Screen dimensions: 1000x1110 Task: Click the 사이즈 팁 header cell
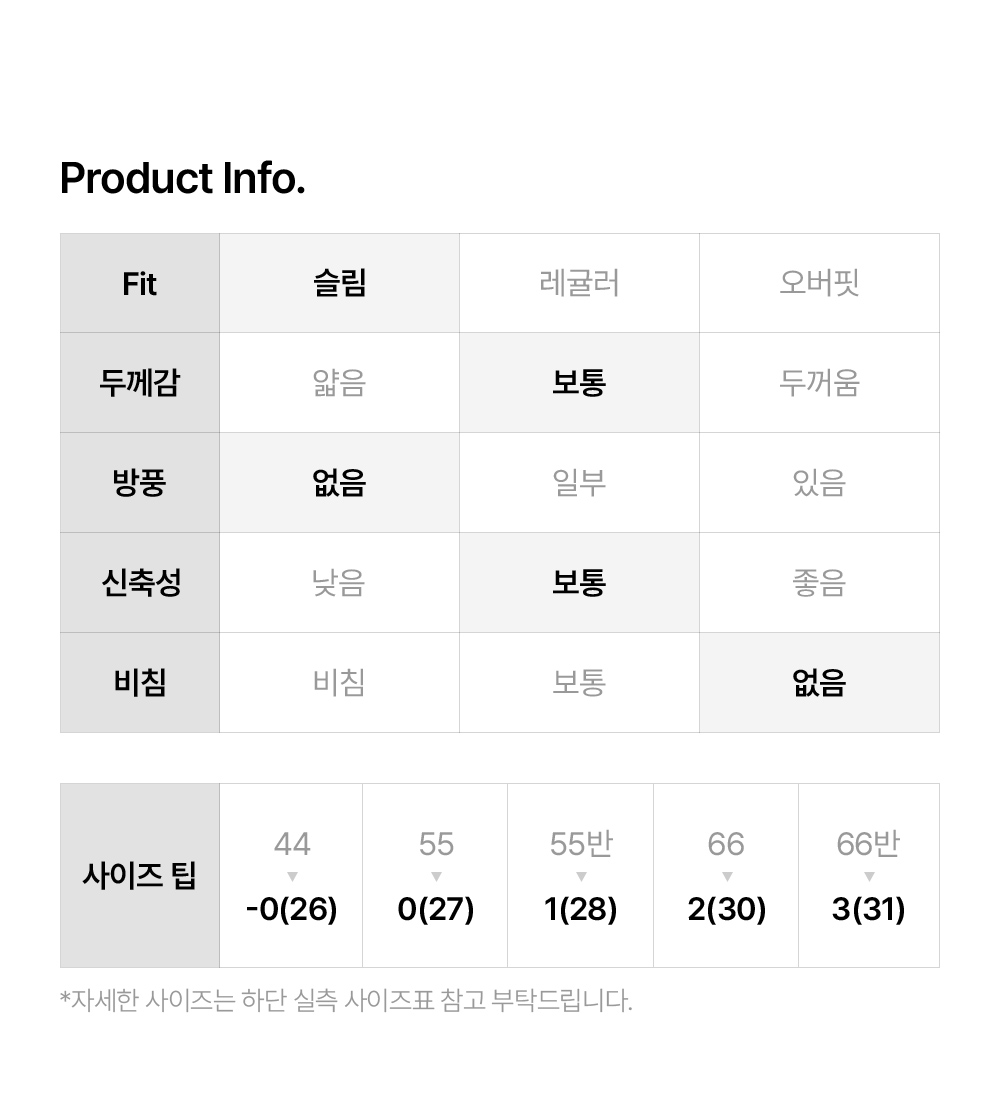tap(140, 876)
